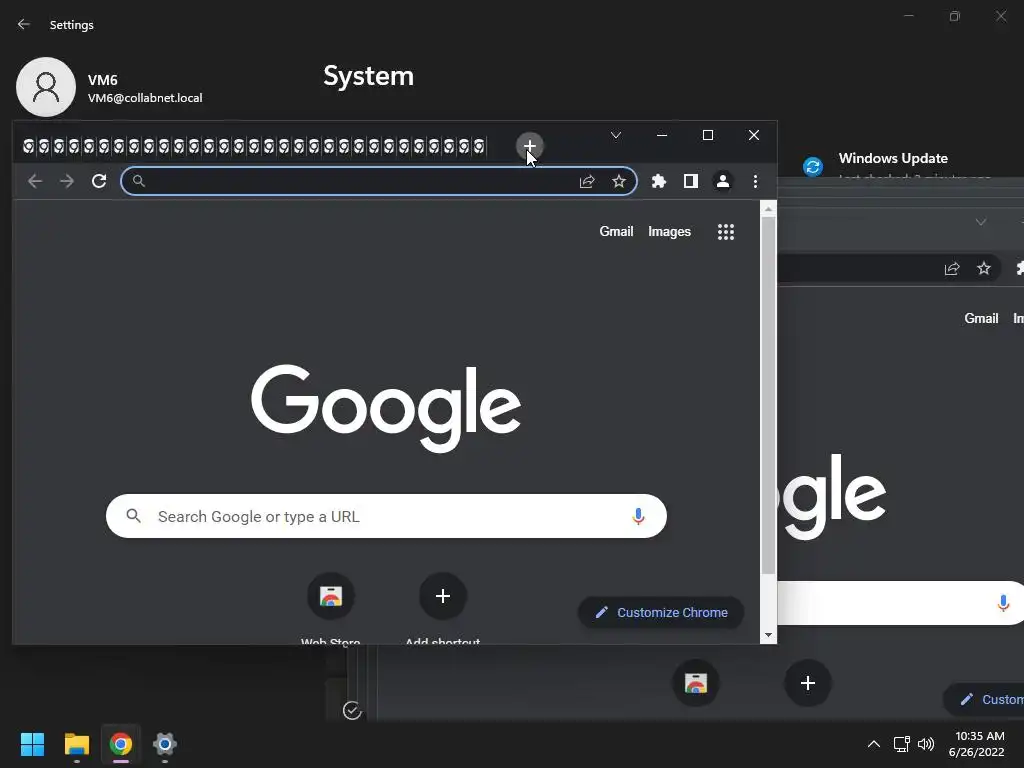1024x768 pixels.
Task: Open the clock showing 10:35 AM
Action: point(977,744)
